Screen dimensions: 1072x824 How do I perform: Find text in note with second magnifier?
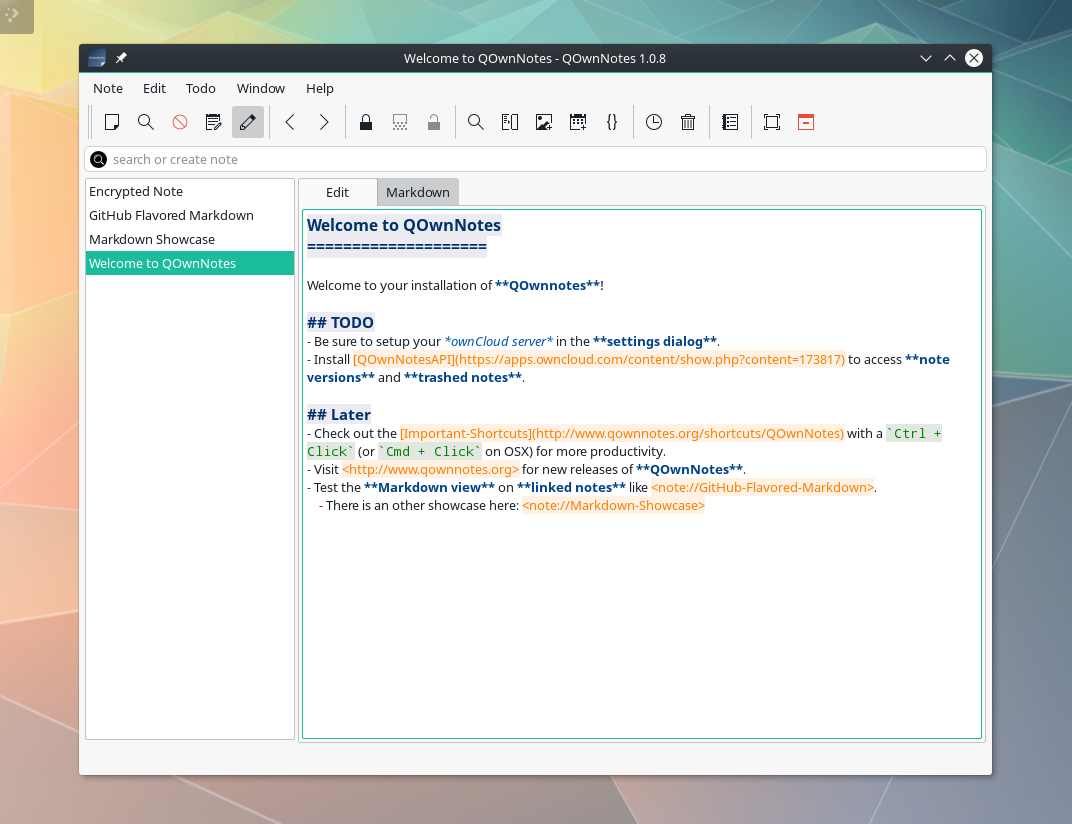476,122
